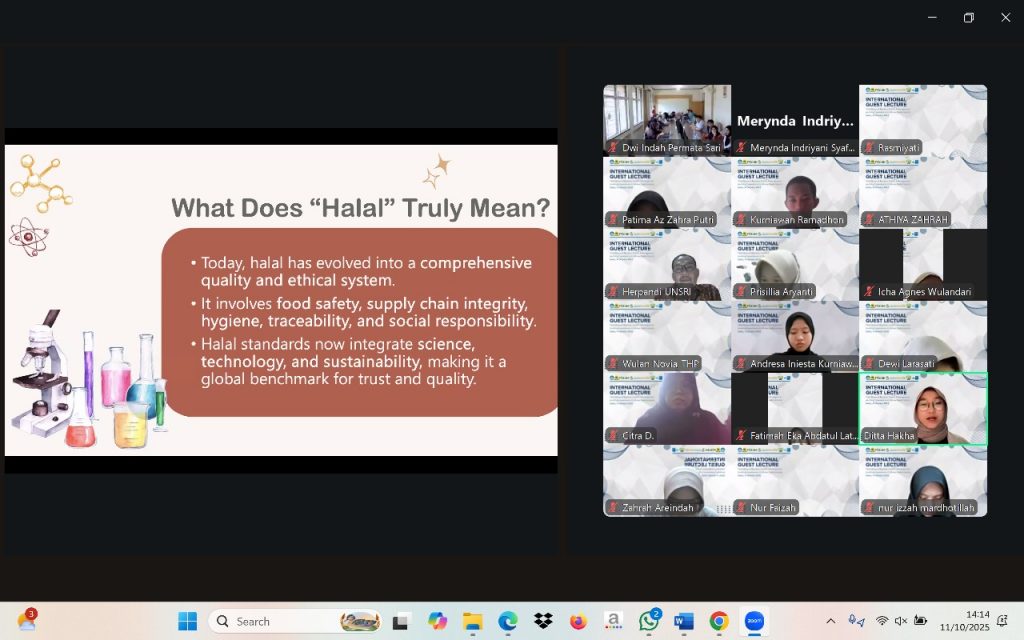Select the Herpendi UNSRI video tile

(667, 265)
